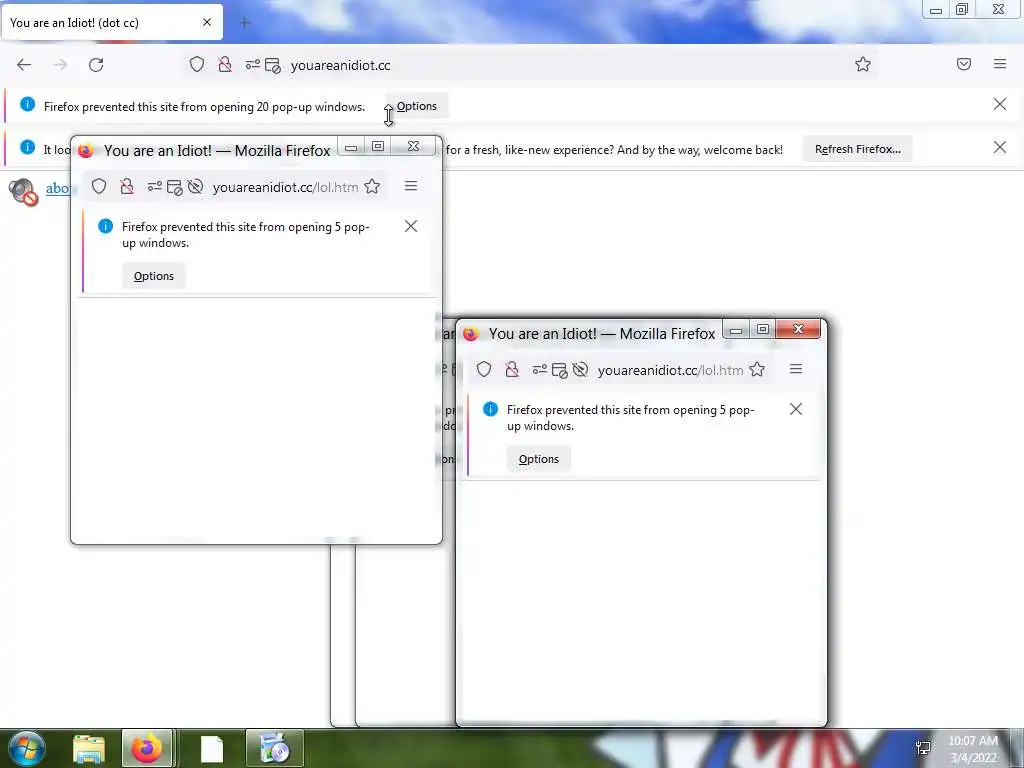Bookmark youareanidiot.cc with main window star

pos(863,64)
